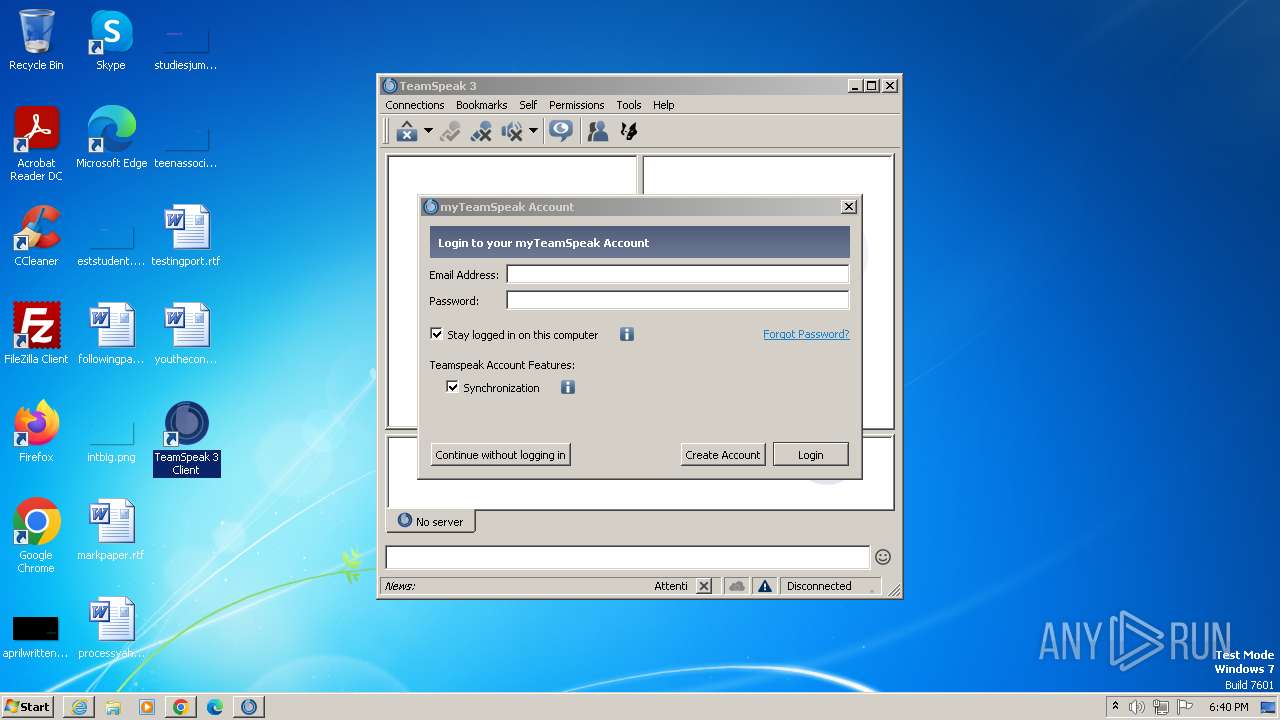Open Internet Explorer from the taskbar
1280x720 pixels.
tap(79, 707)
